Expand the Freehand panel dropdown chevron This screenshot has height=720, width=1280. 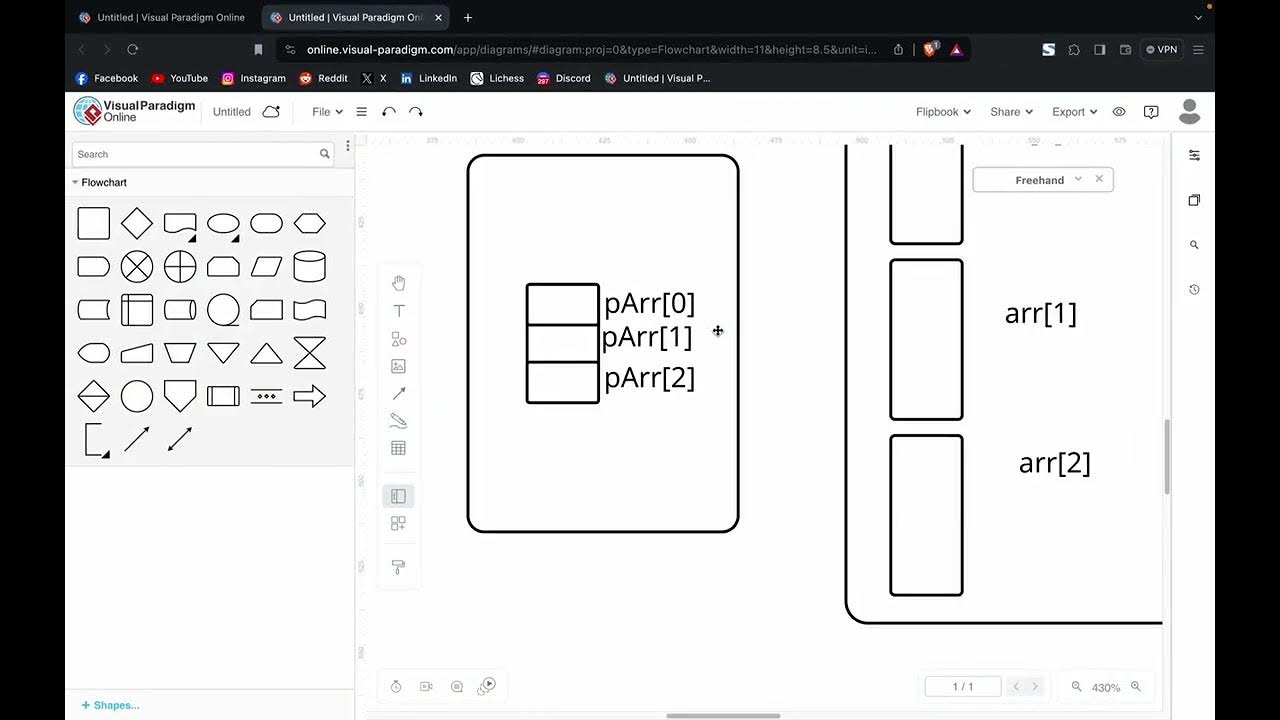coord(1078,179)
